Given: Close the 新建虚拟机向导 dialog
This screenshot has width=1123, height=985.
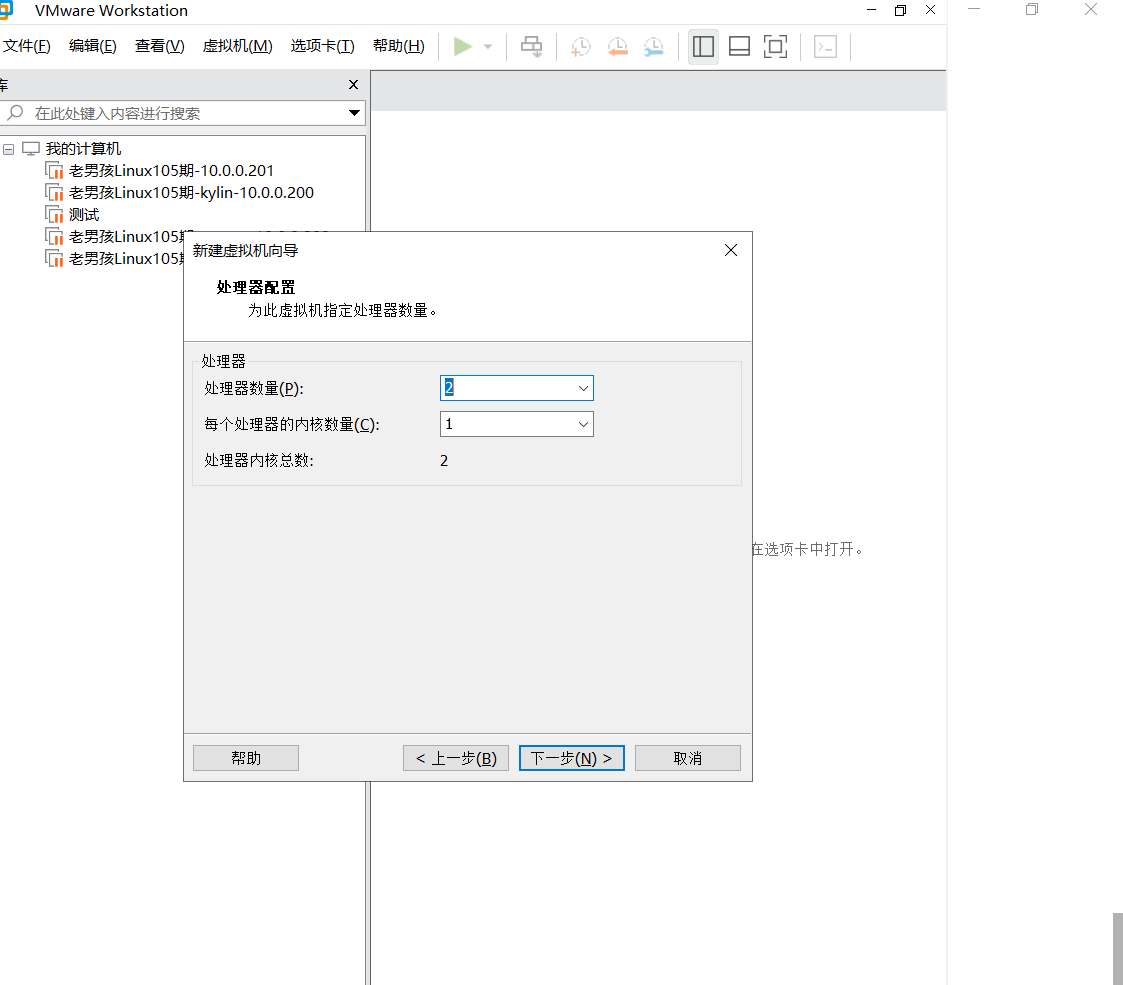Looking at the screenshot, I should point(731,250).
